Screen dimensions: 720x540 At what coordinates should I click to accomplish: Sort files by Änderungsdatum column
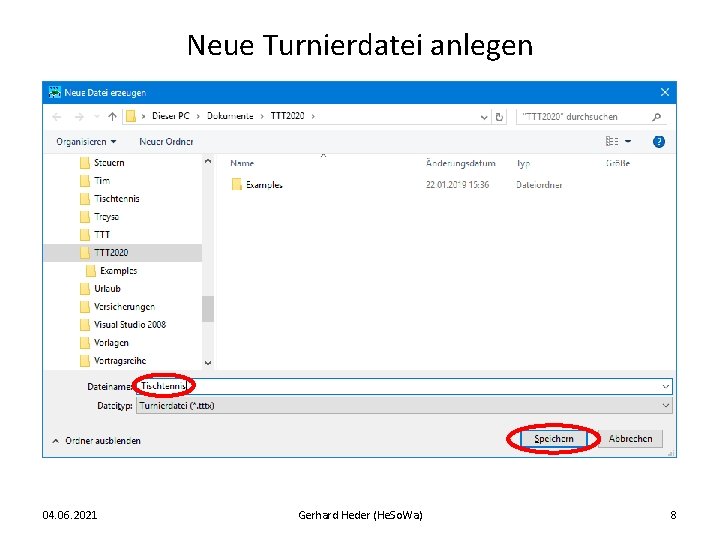pos(461,163)
